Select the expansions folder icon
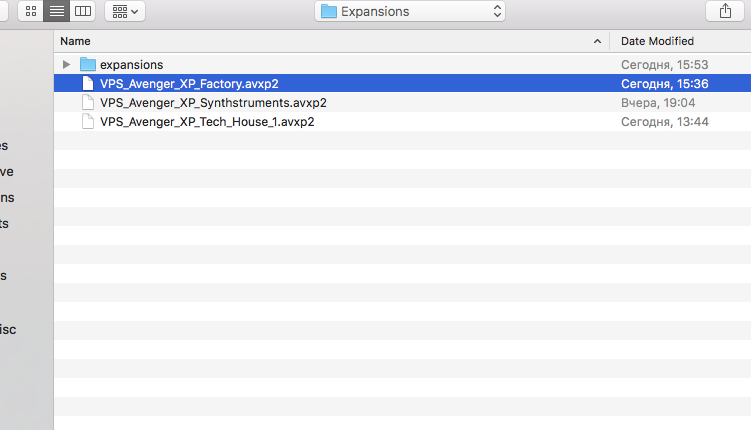This screenshot has height=430, width=751. click(88, 64)
